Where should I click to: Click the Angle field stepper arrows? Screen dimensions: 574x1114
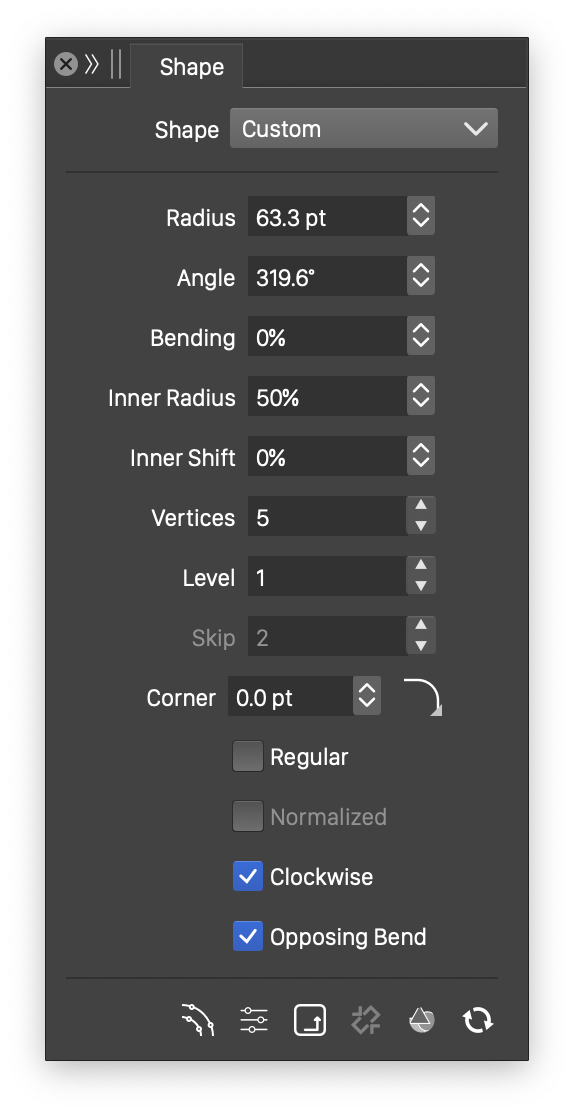tap(421, 276)
